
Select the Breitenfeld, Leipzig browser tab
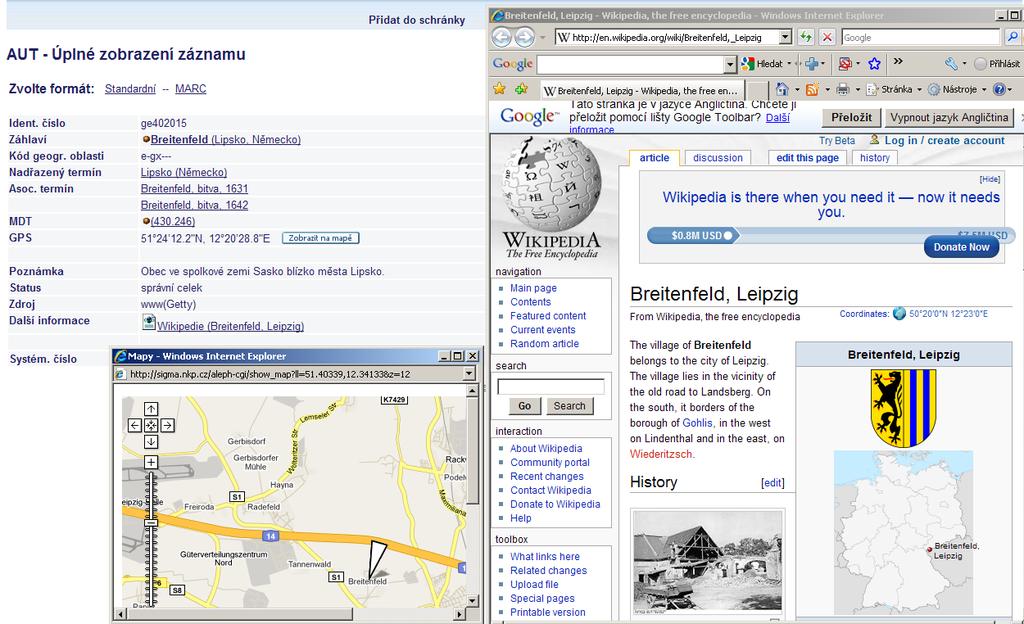click(642, 91)
